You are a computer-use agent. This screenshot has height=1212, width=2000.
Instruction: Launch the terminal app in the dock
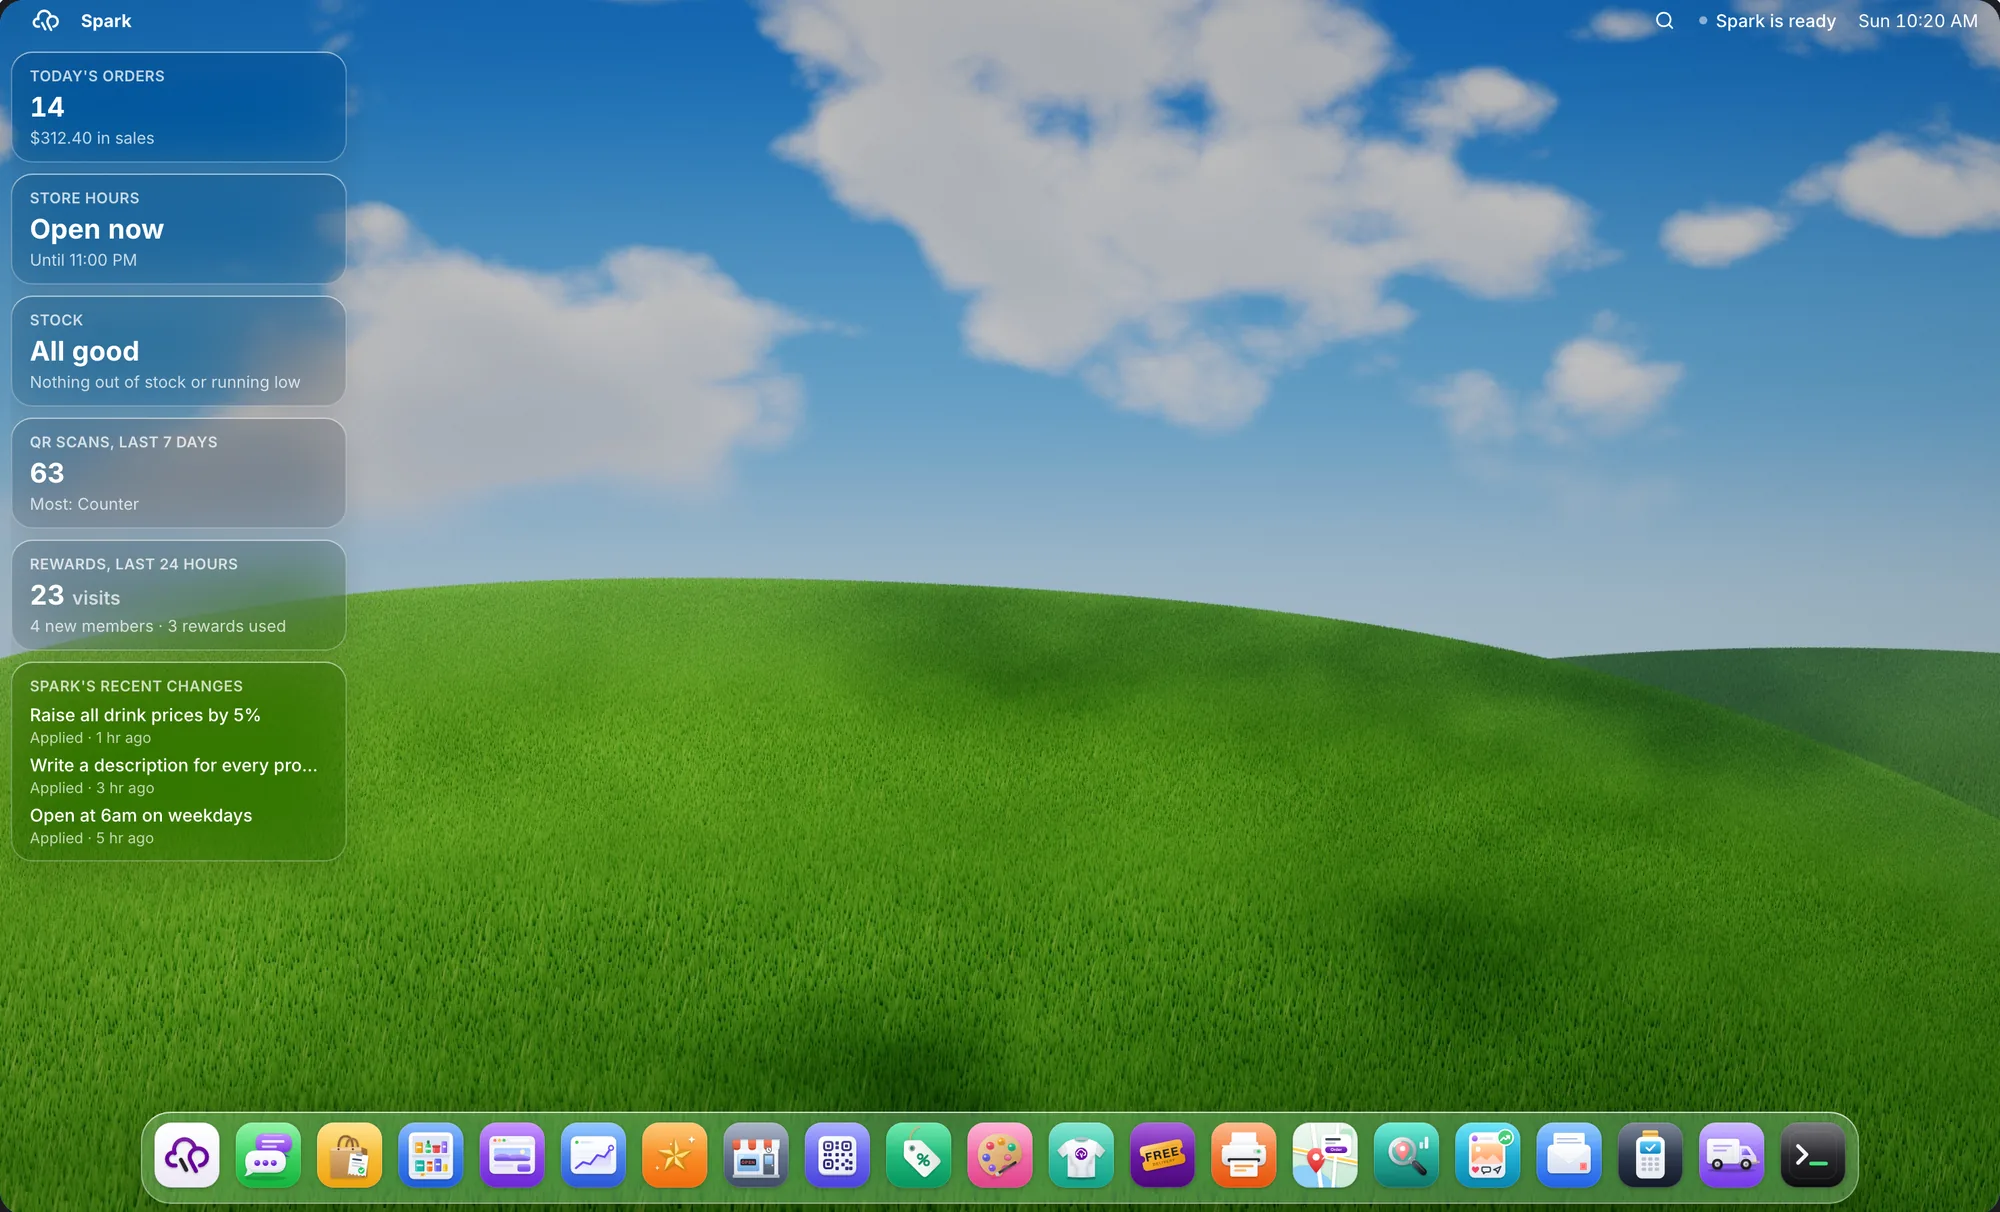tap(1812, 1155)
